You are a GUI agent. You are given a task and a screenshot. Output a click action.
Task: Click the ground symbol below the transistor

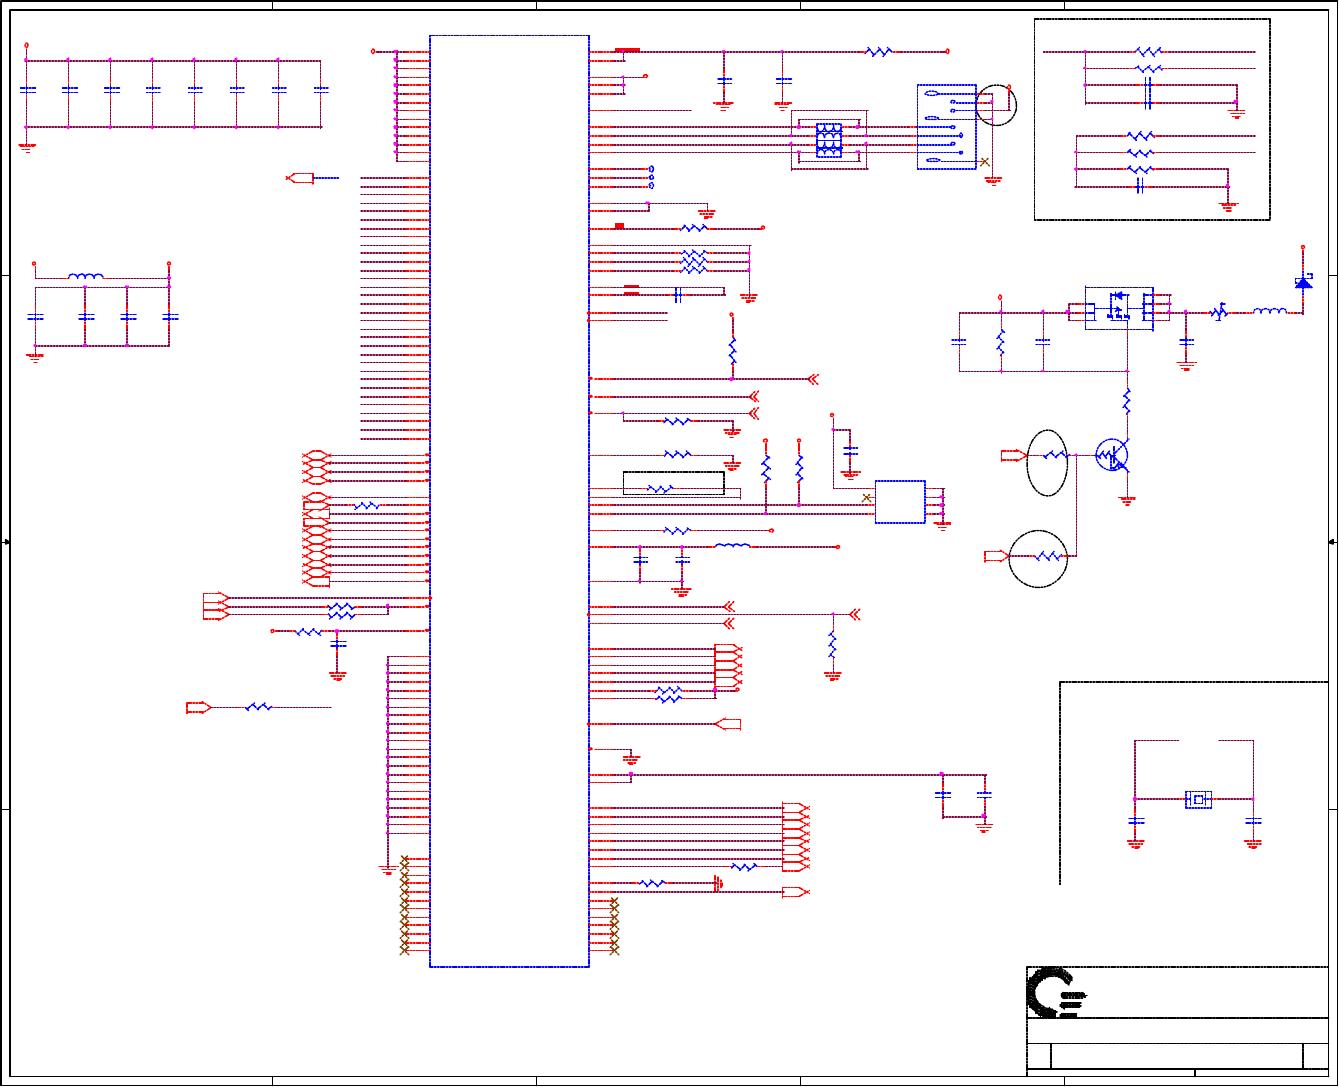(1127, 501)
